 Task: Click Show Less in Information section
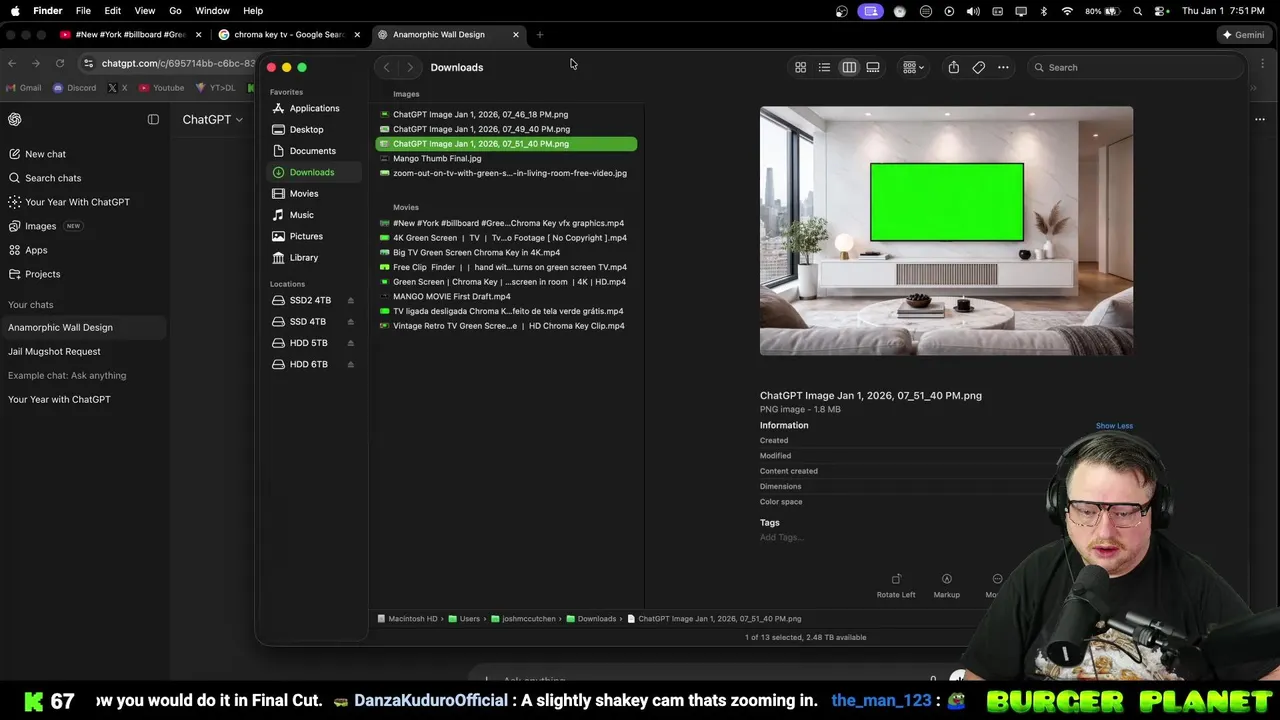(1114, 426)
